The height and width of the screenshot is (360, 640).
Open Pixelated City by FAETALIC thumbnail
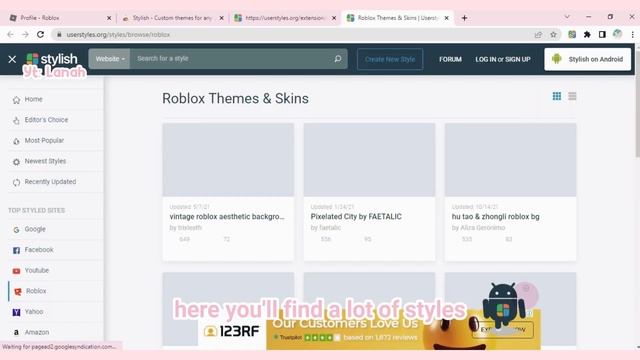(369, 160)
